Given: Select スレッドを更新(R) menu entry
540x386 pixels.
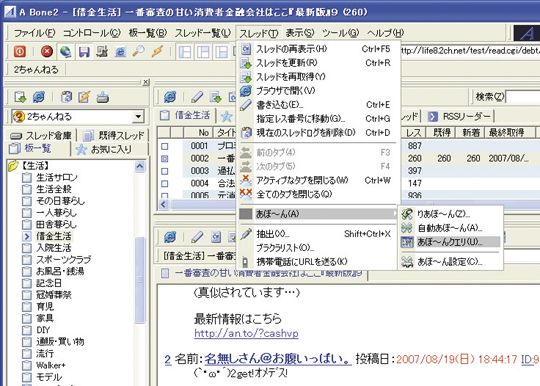Looking at the screenshot, I should [x=319, y=63].
